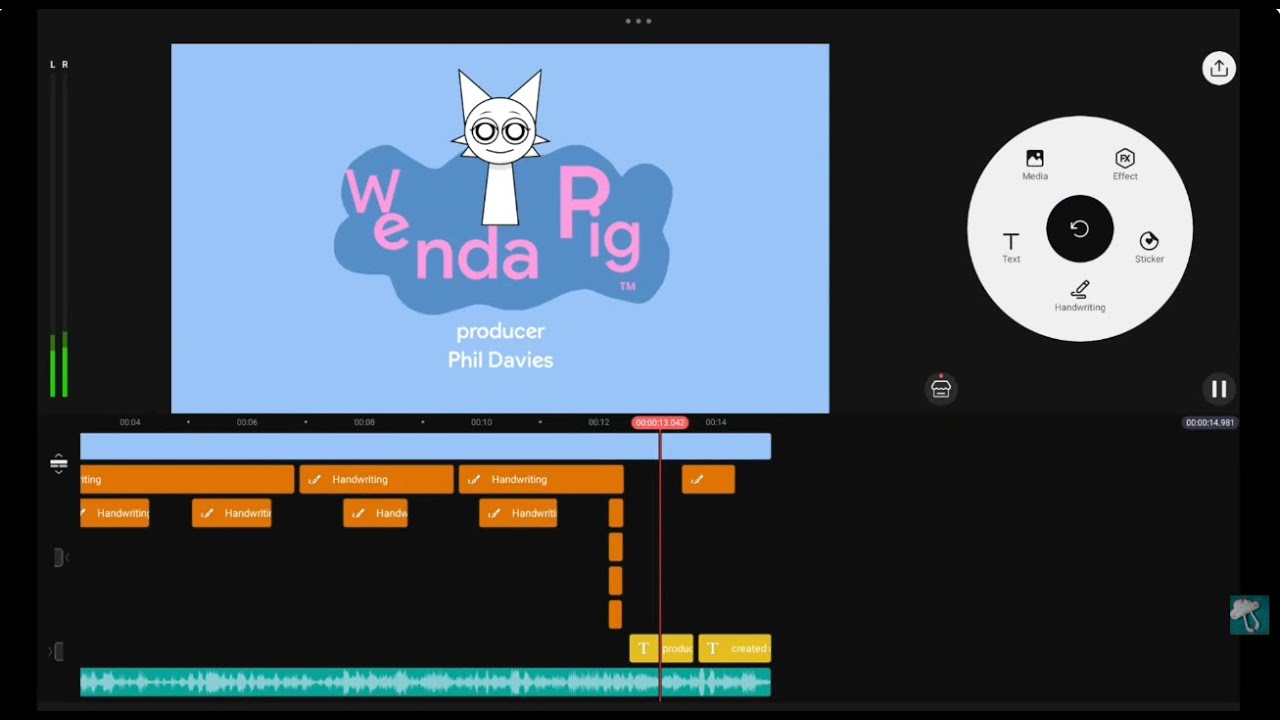Select top-layer Handwriting clip spanning the 00:08 mark
This screenshot has height=720, width=1280.
tap(376, 480)
